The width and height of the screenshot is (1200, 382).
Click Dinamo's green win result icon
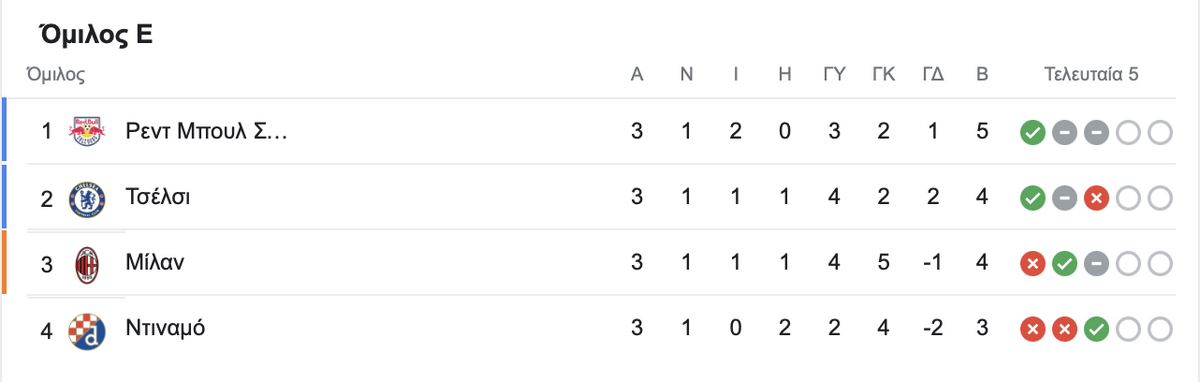point(1096,329)
